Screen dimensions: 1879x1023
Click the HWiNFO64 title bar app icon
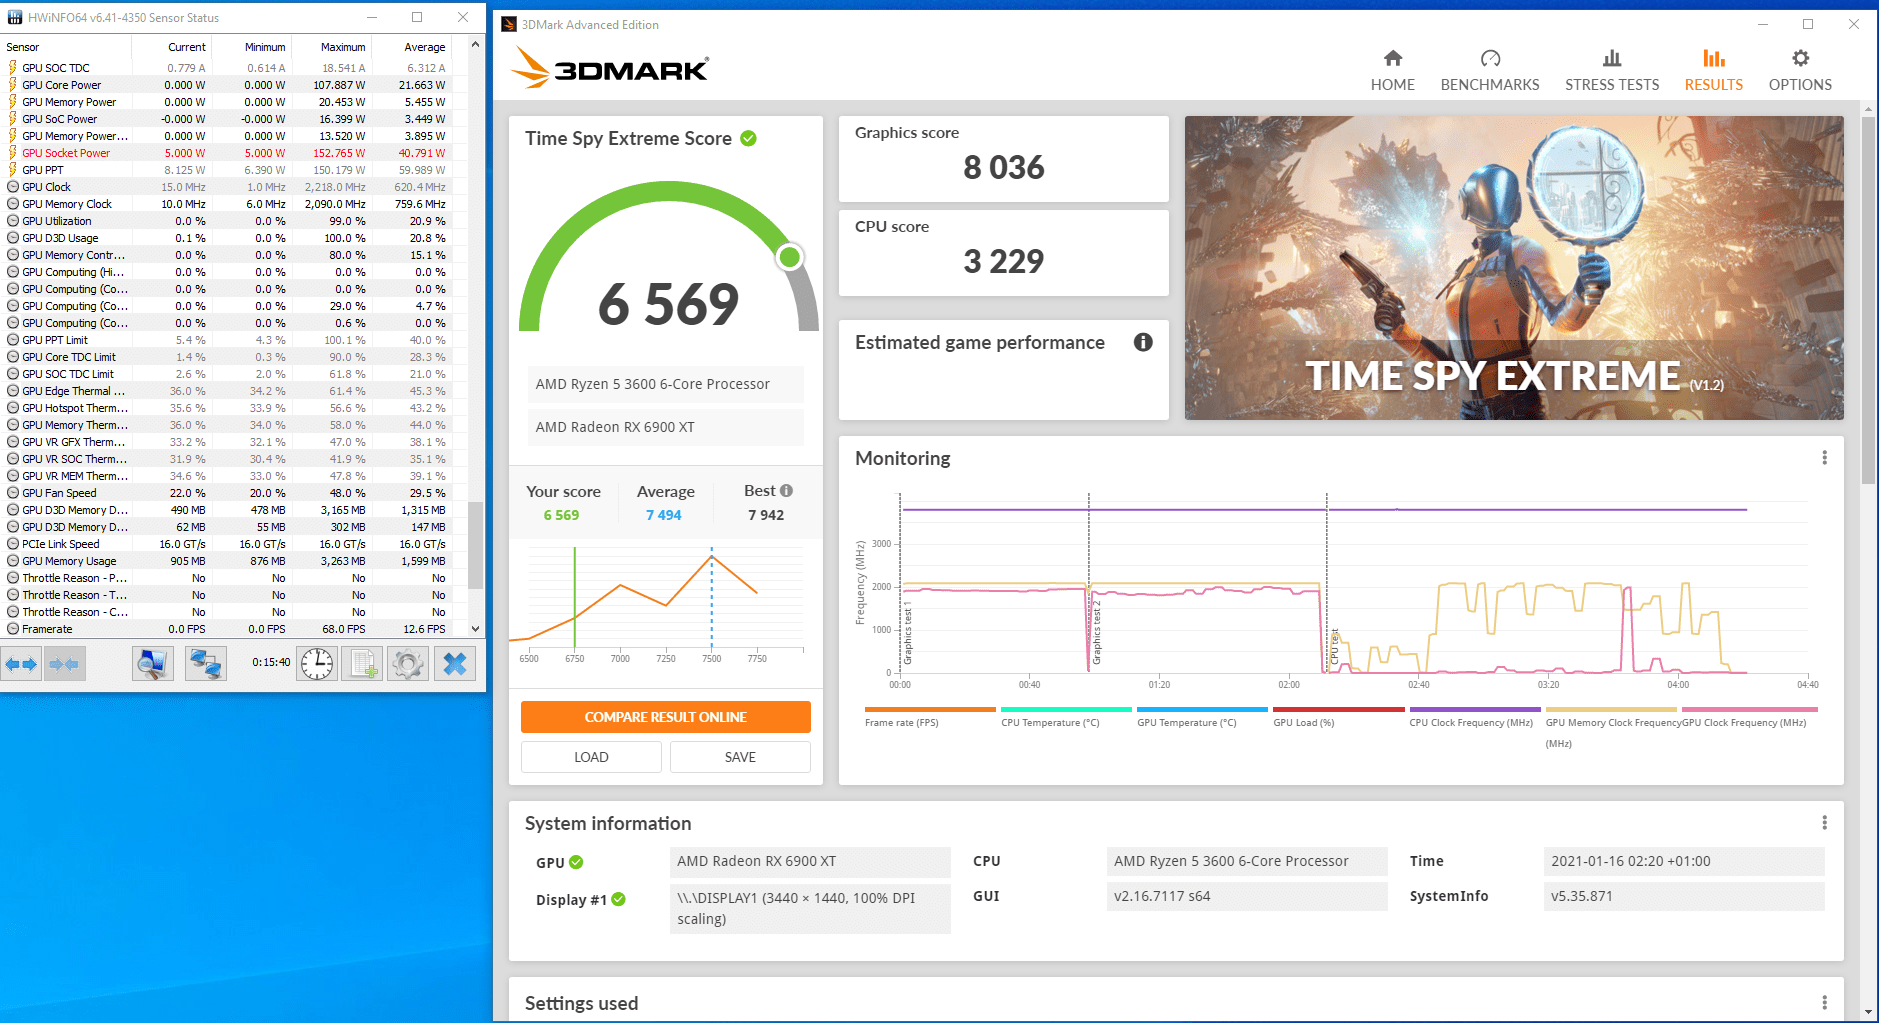coord(14,17)
